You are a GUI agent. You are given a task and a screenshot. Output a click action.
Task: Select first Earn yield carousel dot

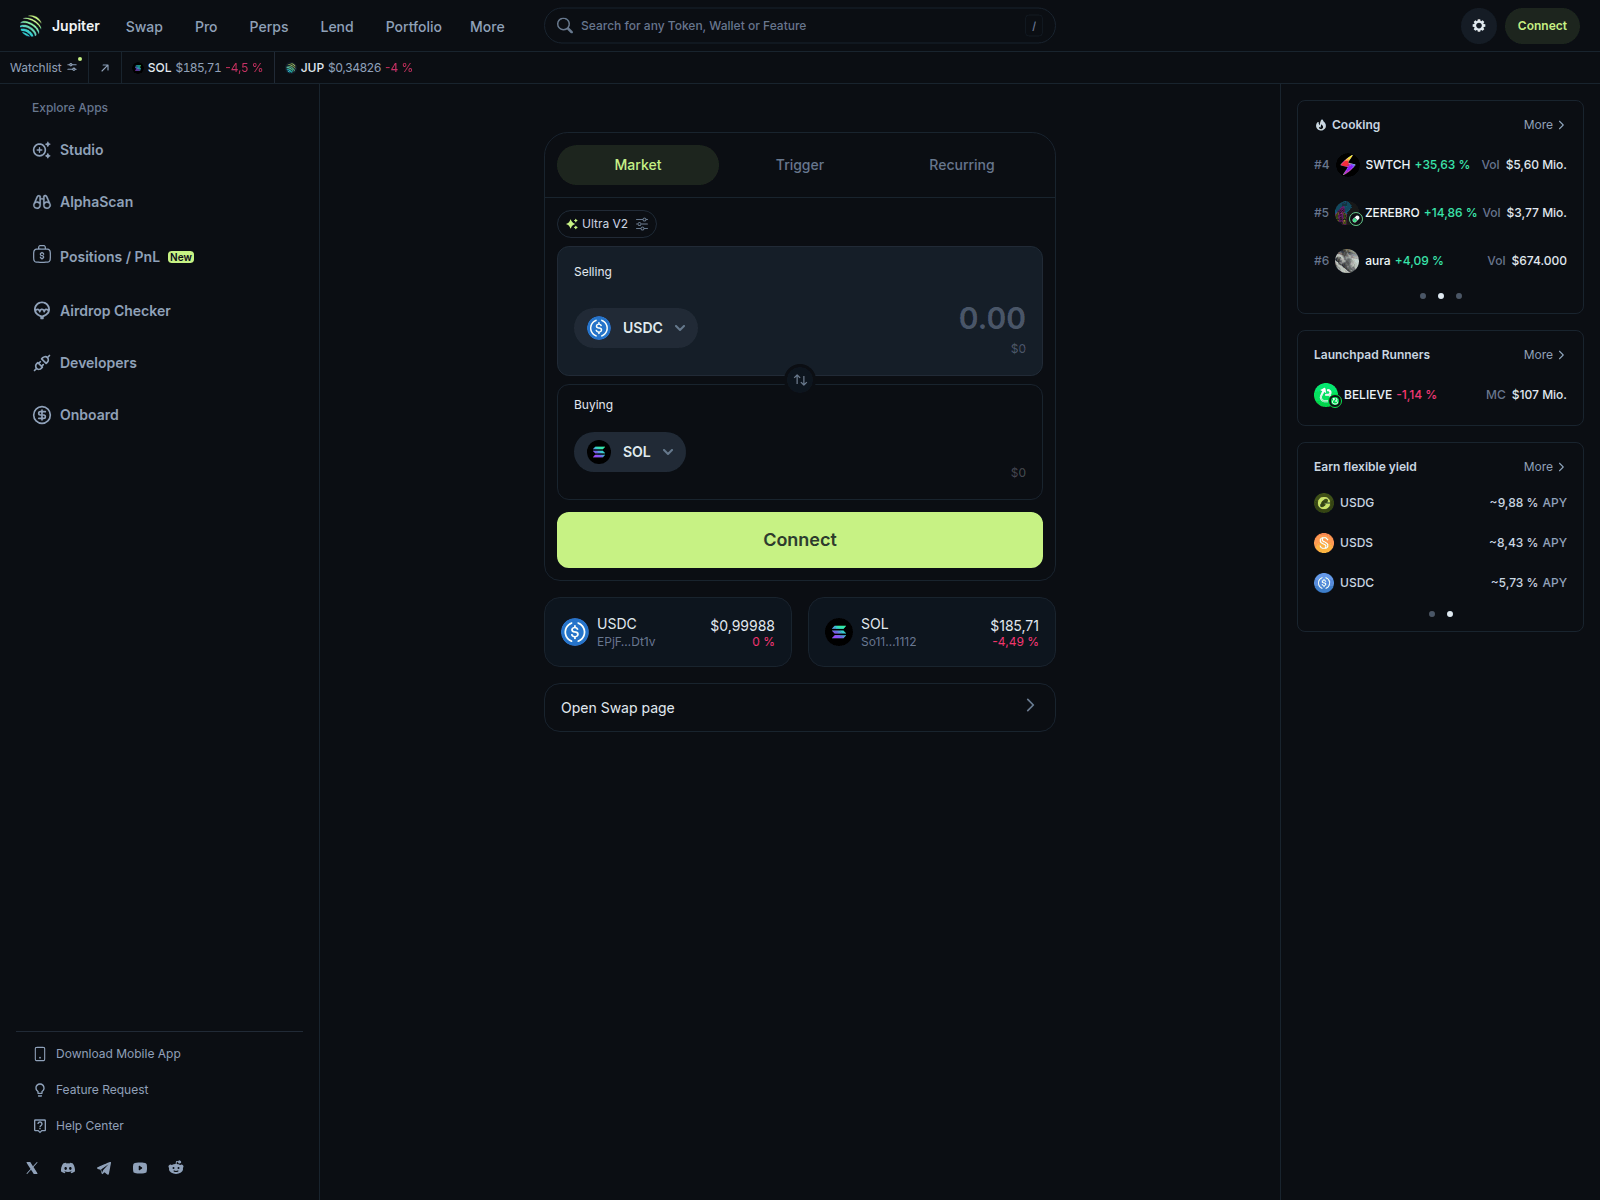[1432, 614]
